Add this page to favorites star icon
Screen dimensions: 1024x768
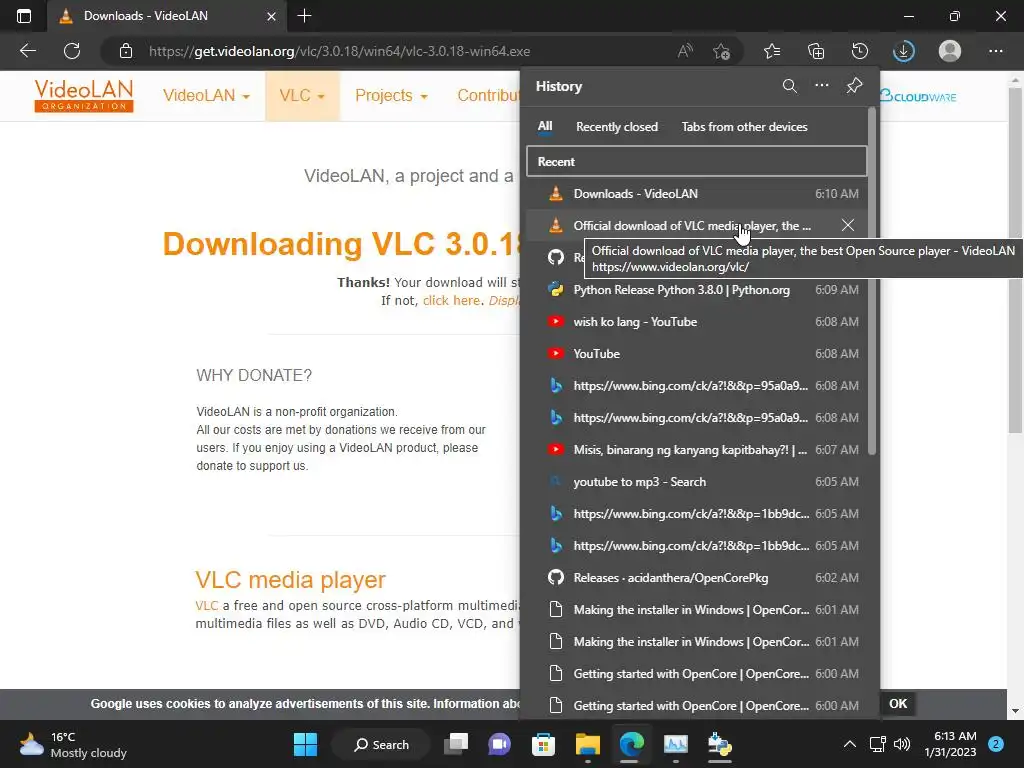coord(721,51)
